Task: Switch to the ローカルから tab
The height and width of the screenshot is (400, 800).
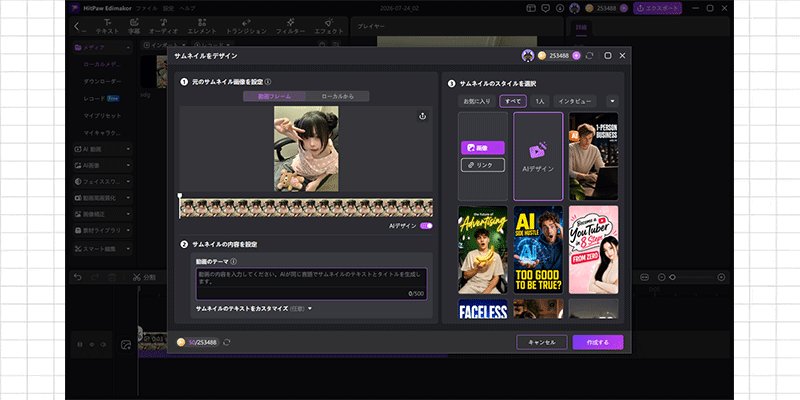Action: click(337, 96)
